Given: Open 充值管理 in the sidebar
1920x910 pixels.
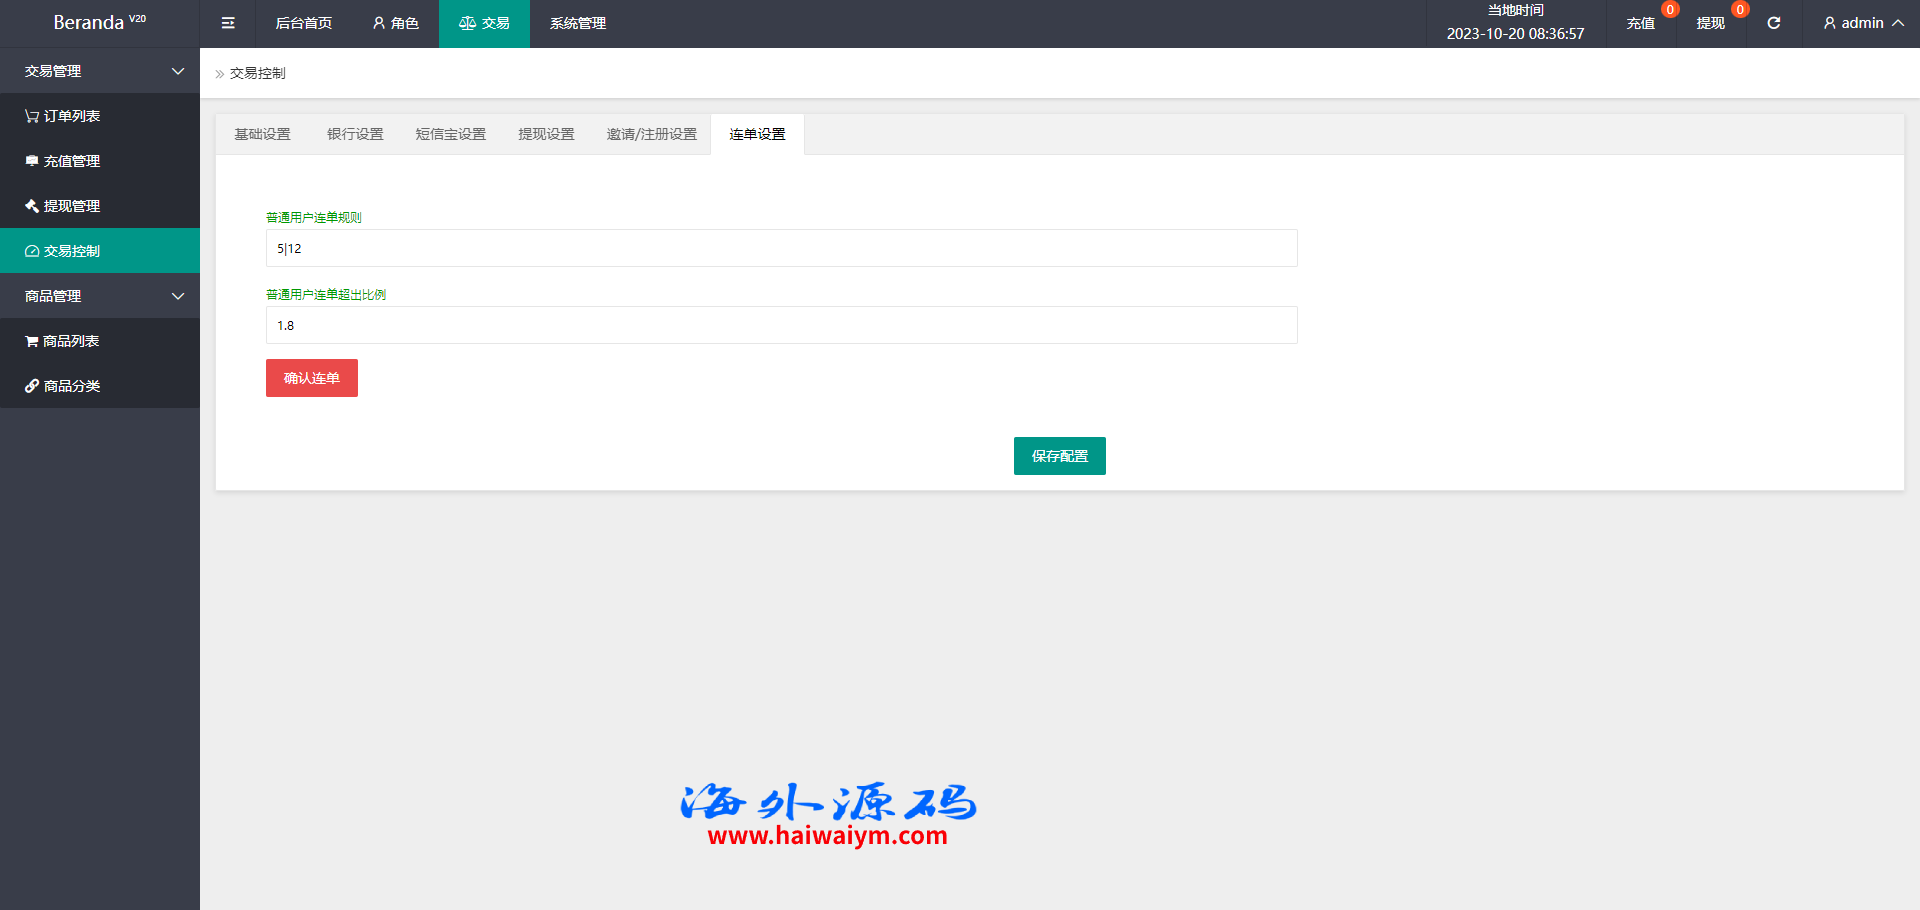Looking at the screenshot, I should (63, 161).
